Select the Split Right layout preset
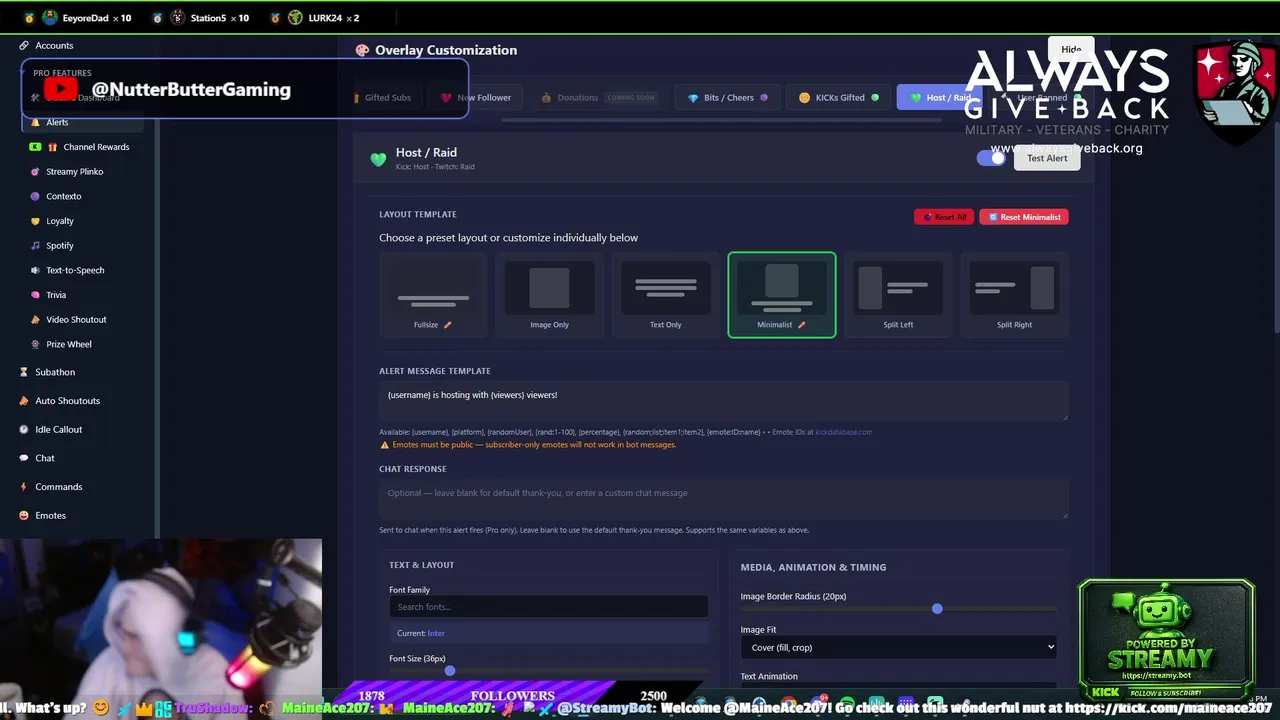Image resolution: width=1280 pixels, height=720 pixels. 1014,295
